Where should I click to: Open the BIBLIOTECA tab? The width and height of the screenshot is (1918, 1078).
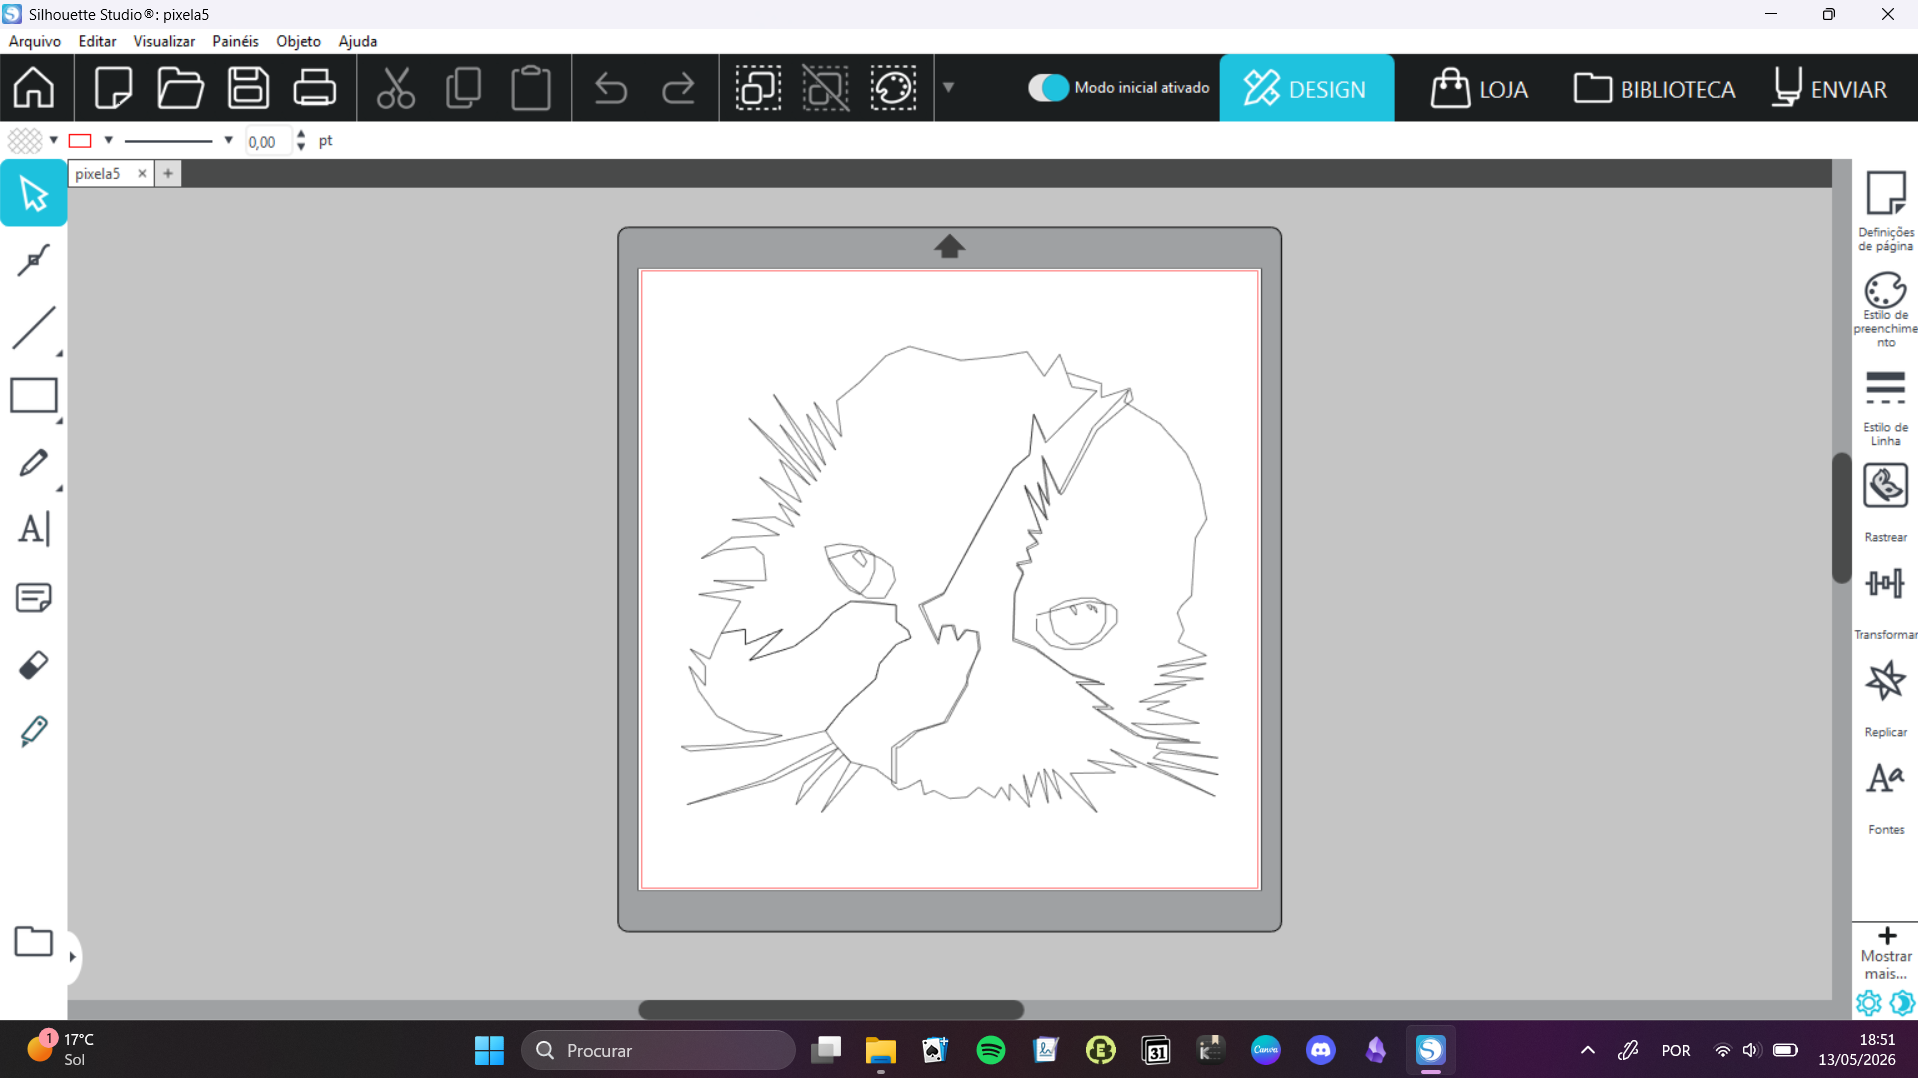pos(1654,88)
